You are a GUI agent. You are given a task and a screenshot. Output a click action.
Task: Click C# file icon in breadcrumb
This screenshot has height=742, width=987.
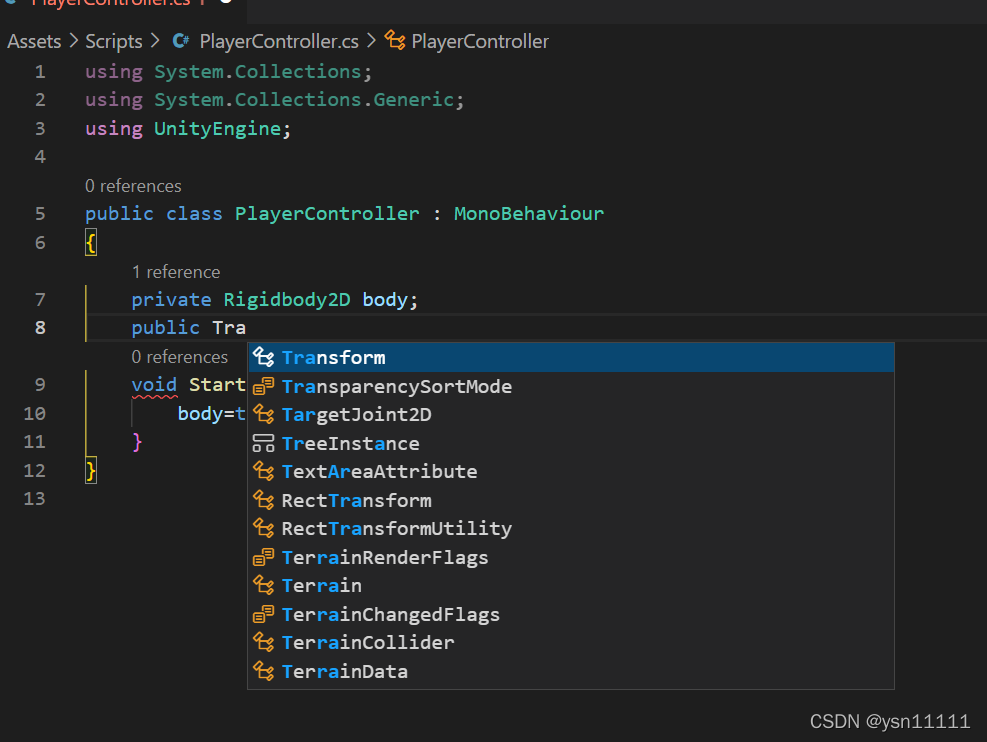tap(181, 41)
